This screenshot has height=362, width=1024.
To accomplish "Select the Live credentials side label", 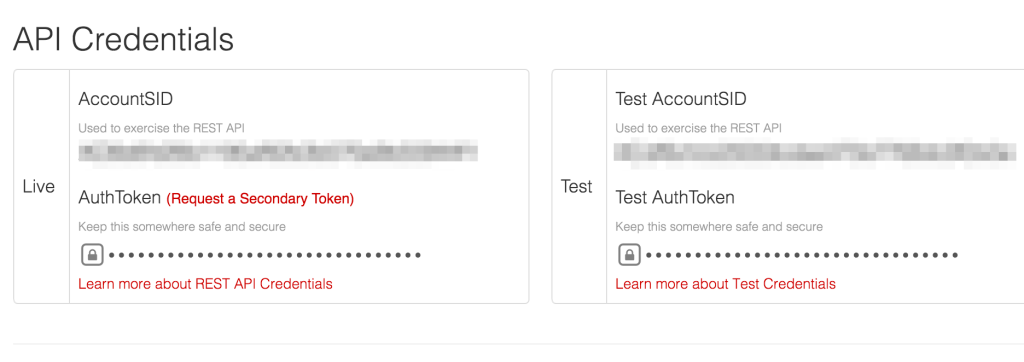I will coord(39,187).
